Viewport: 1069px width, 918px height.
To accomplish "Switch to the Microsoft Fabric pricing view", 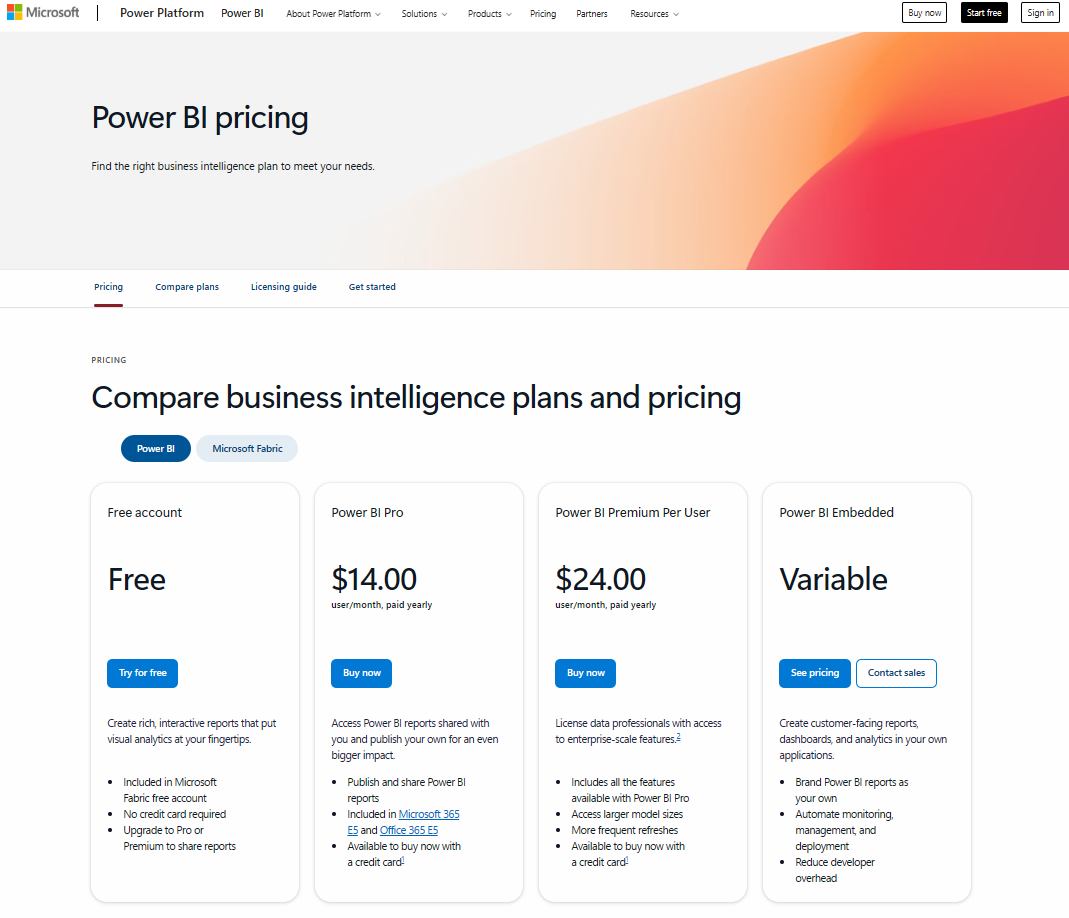I will [x=246, y=448].
